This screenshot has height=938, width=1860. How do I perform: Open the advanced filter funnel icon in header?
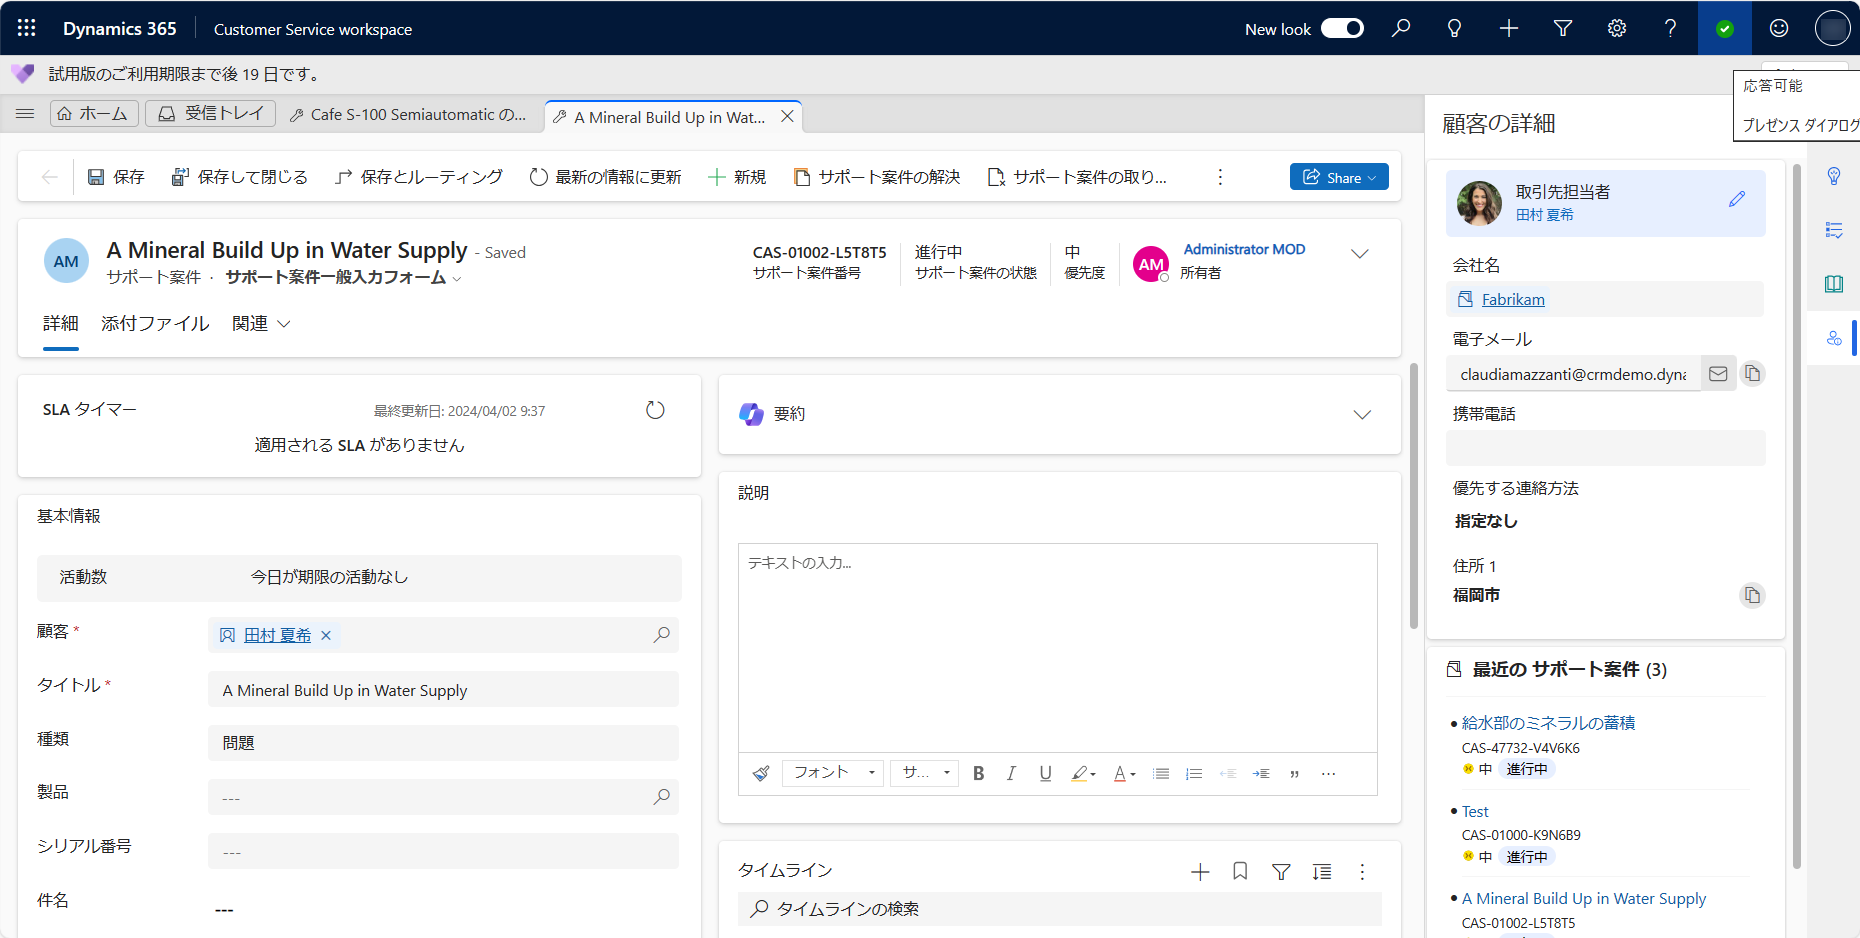coord(1563,28)
